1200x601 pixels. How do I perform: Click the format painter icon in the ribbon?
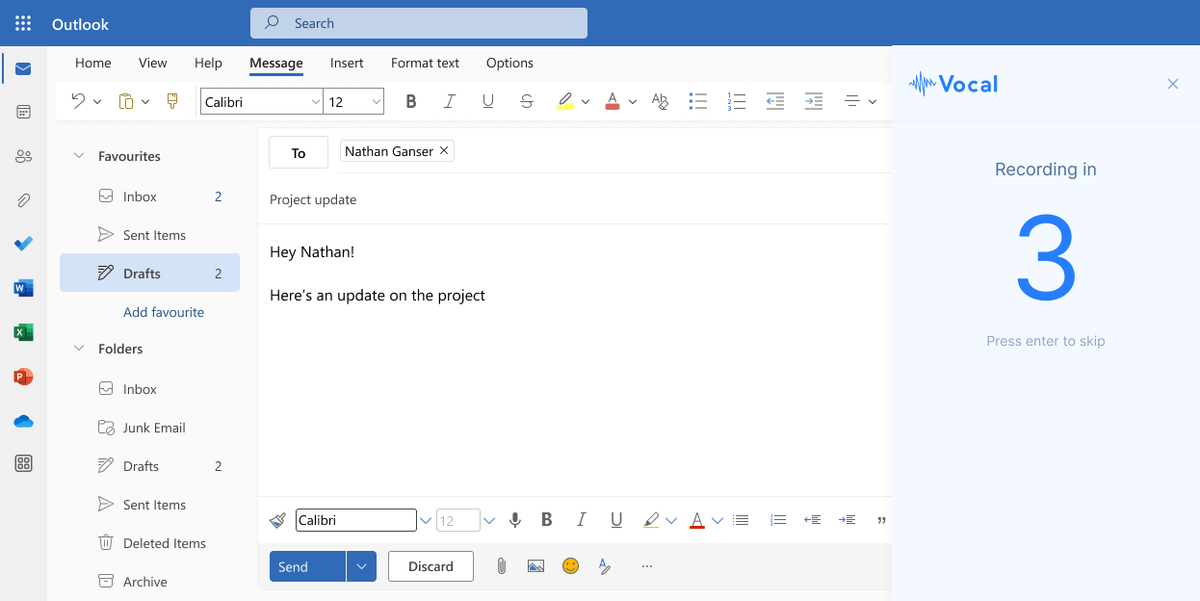(172, 101)
